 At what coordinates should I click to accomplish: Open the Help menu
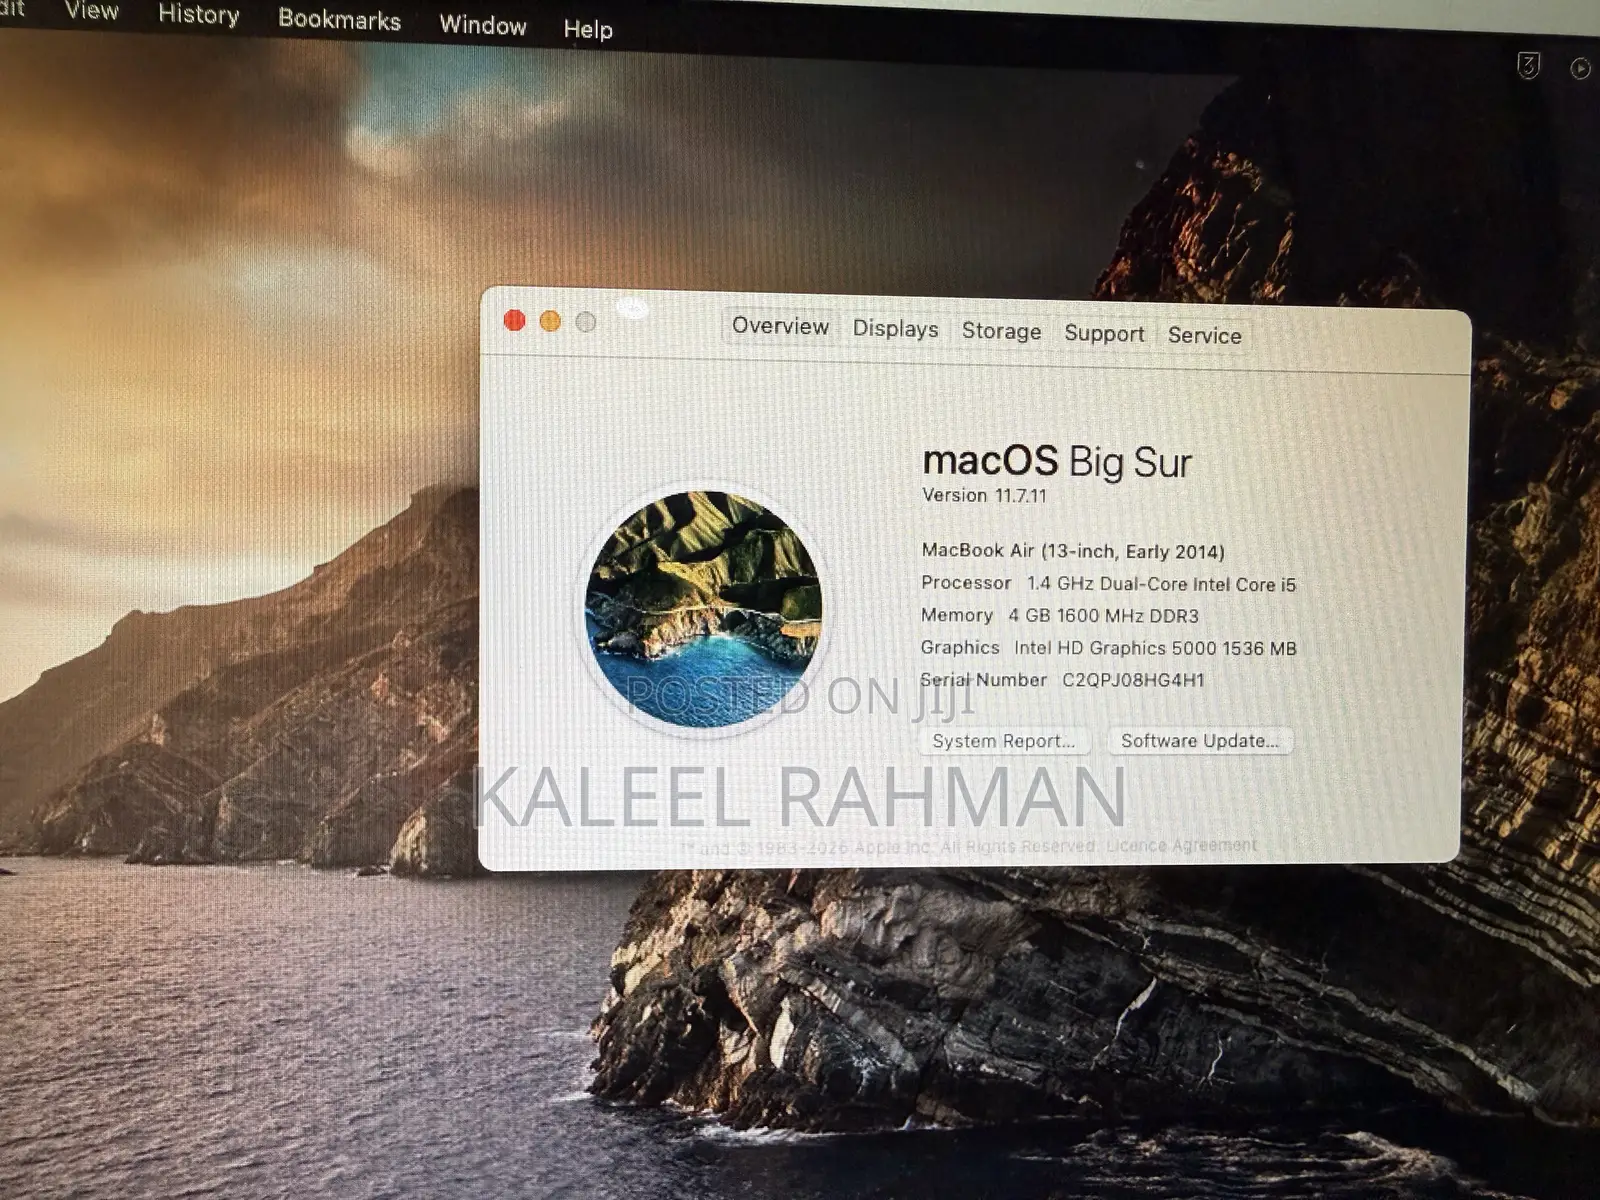coord(588,30)
